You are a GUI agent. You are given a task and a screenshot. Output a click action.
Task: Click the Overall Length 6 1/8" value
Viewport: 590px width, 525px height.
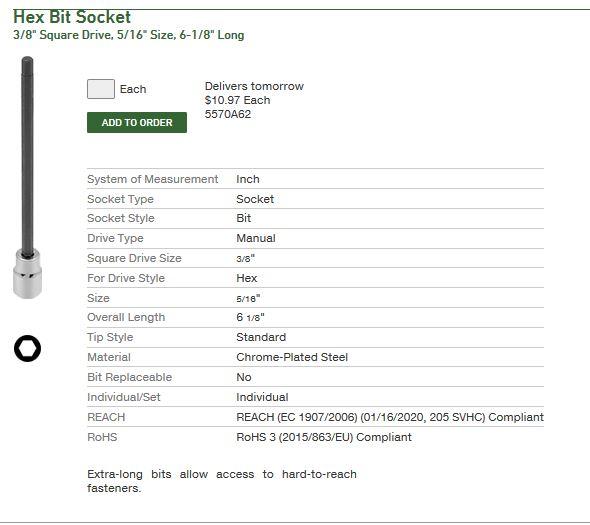(x=250, y=317)
